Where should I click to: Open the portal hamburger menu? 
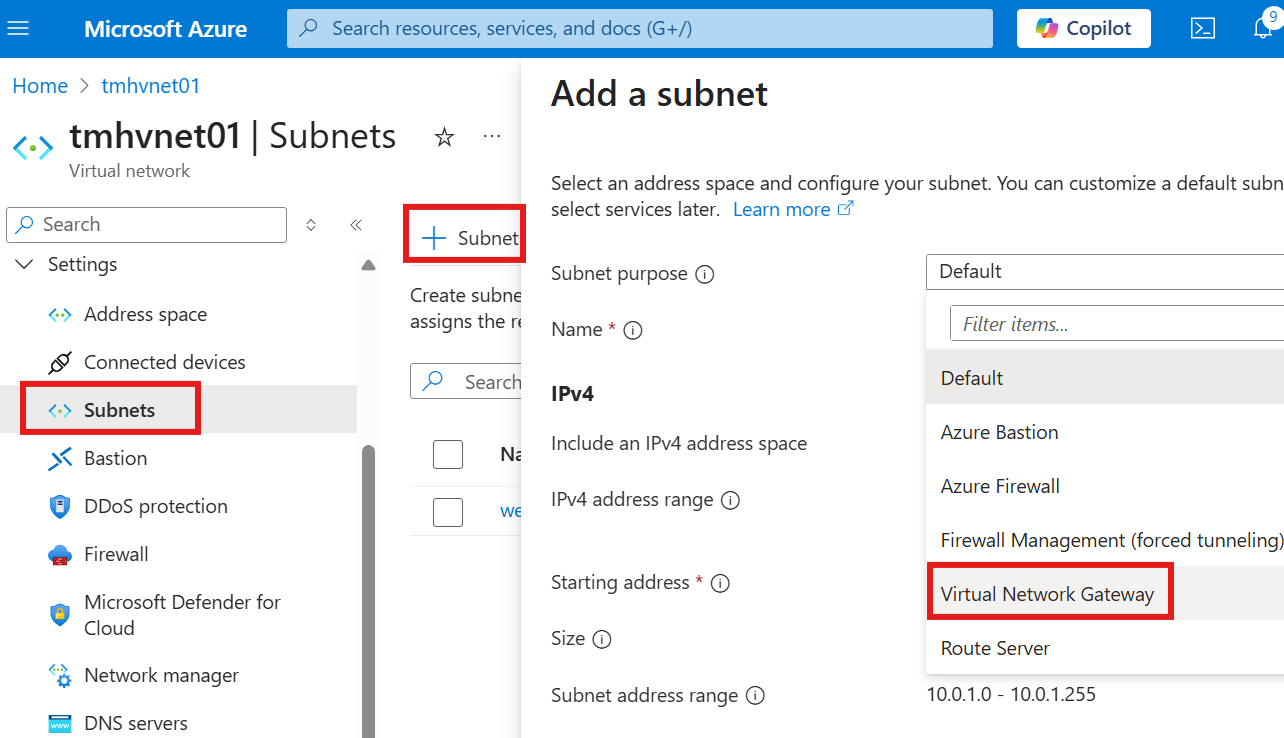pyautogui.click(x=18, y=28)
